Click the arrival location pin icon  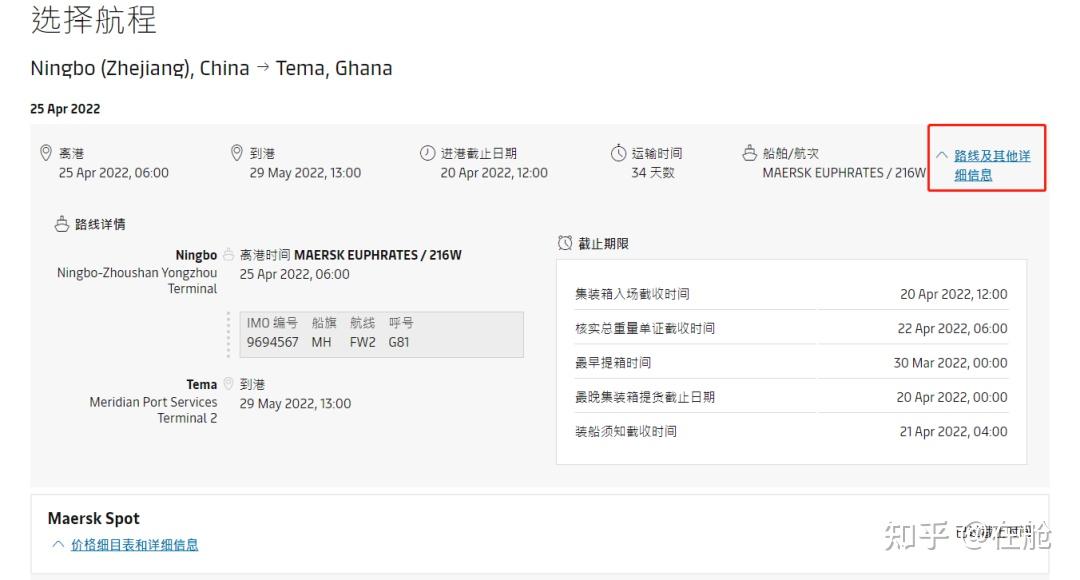[237, 153]
